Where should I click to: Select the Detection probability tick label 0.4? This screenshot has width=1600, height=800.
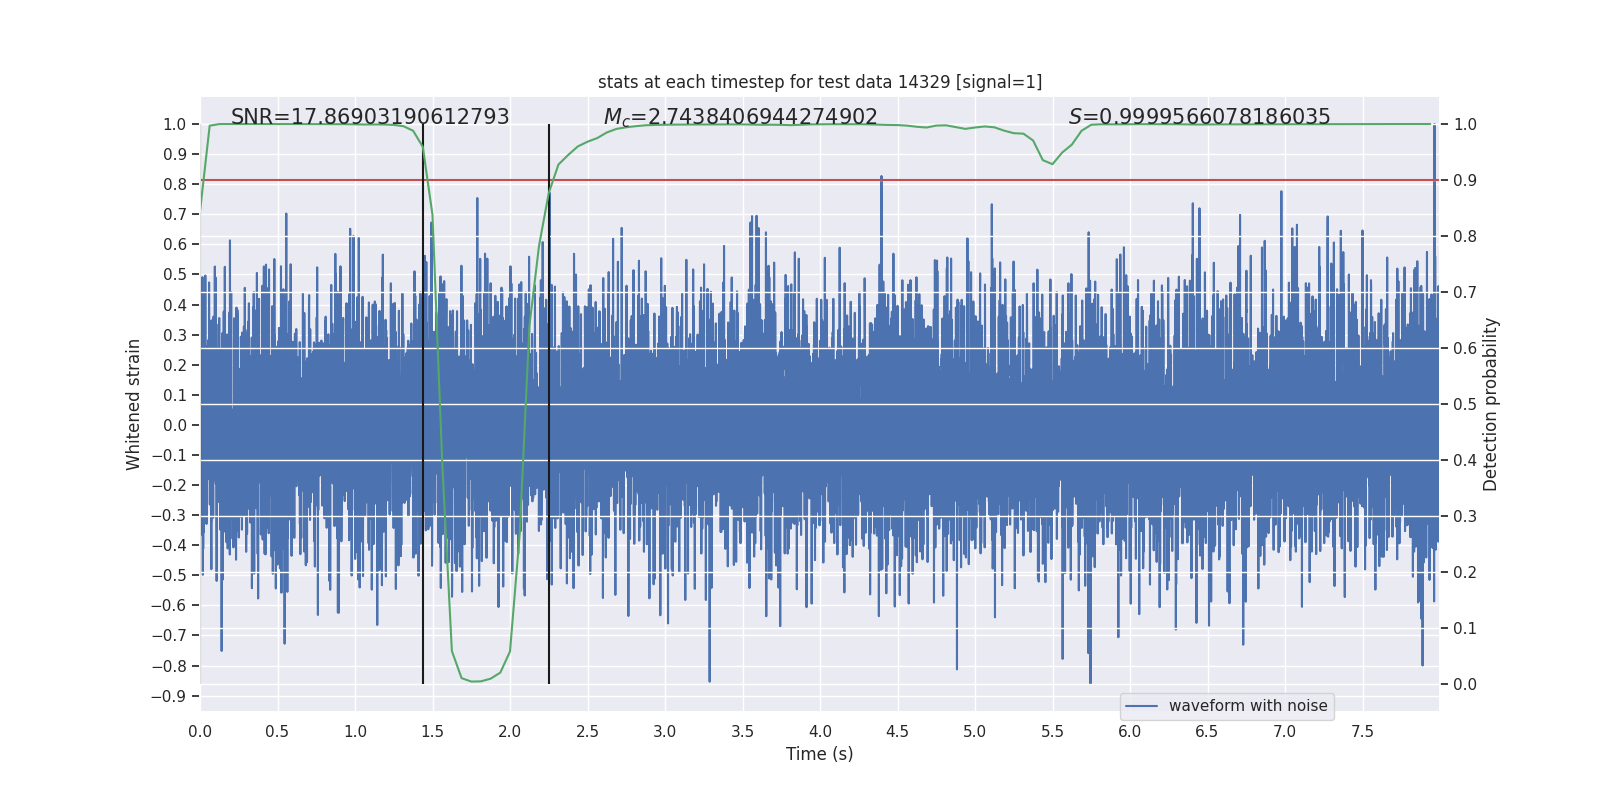click(1465, 460)
